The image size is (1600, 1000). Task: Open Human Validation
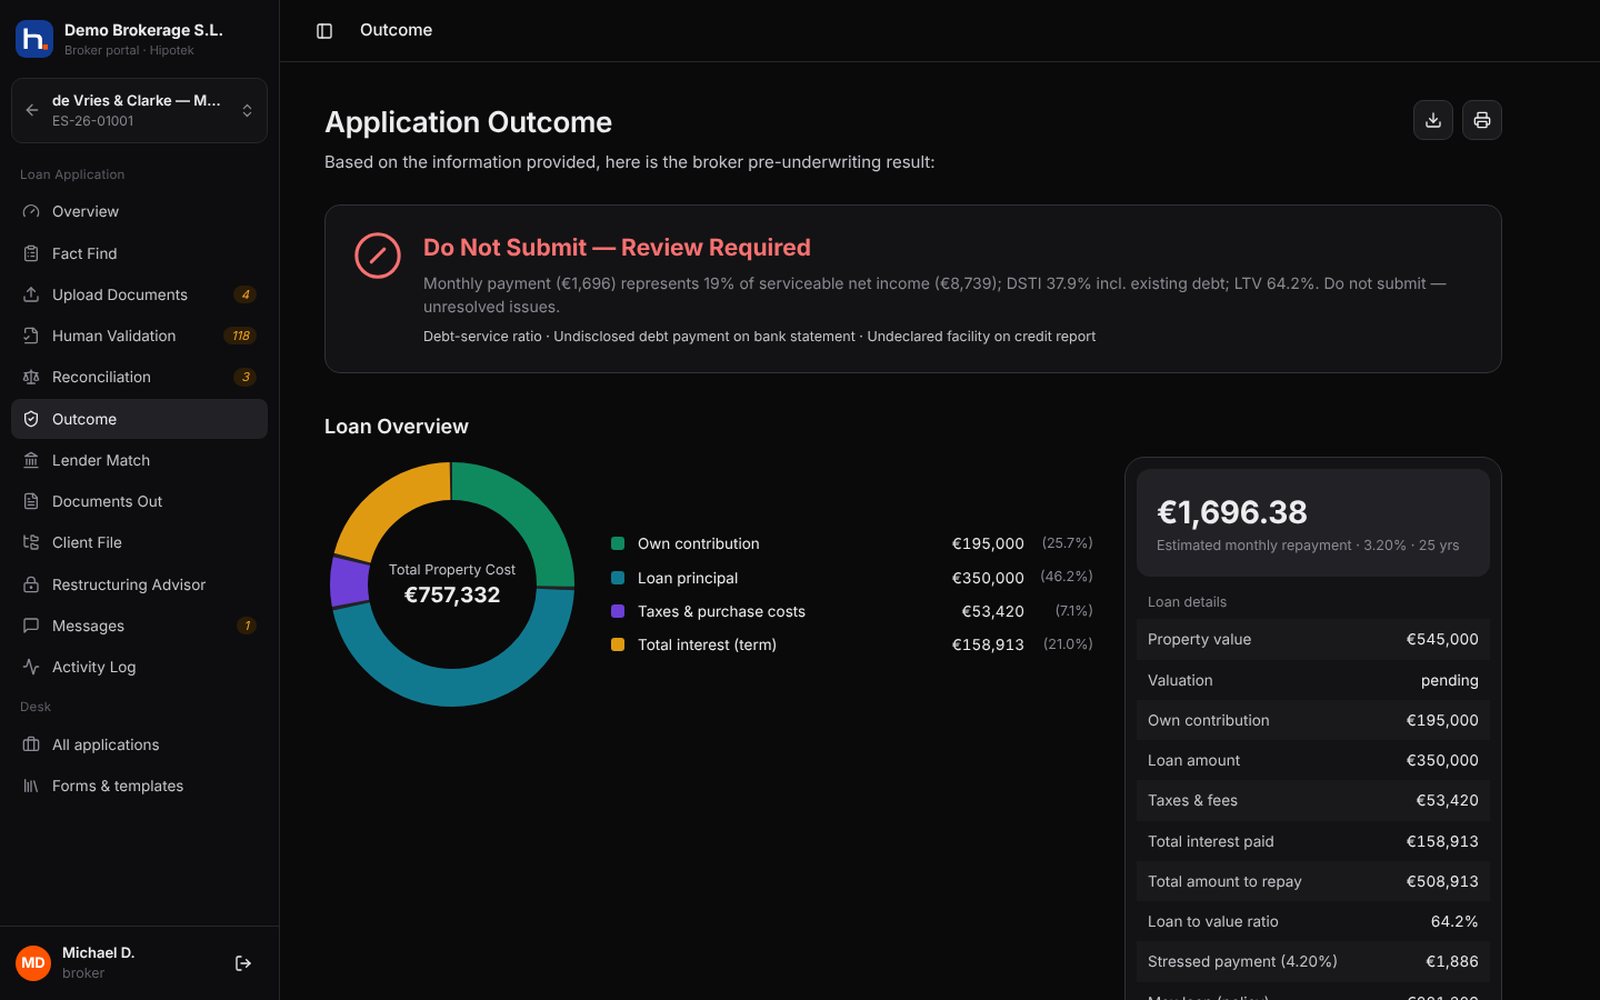click(139, 336)
